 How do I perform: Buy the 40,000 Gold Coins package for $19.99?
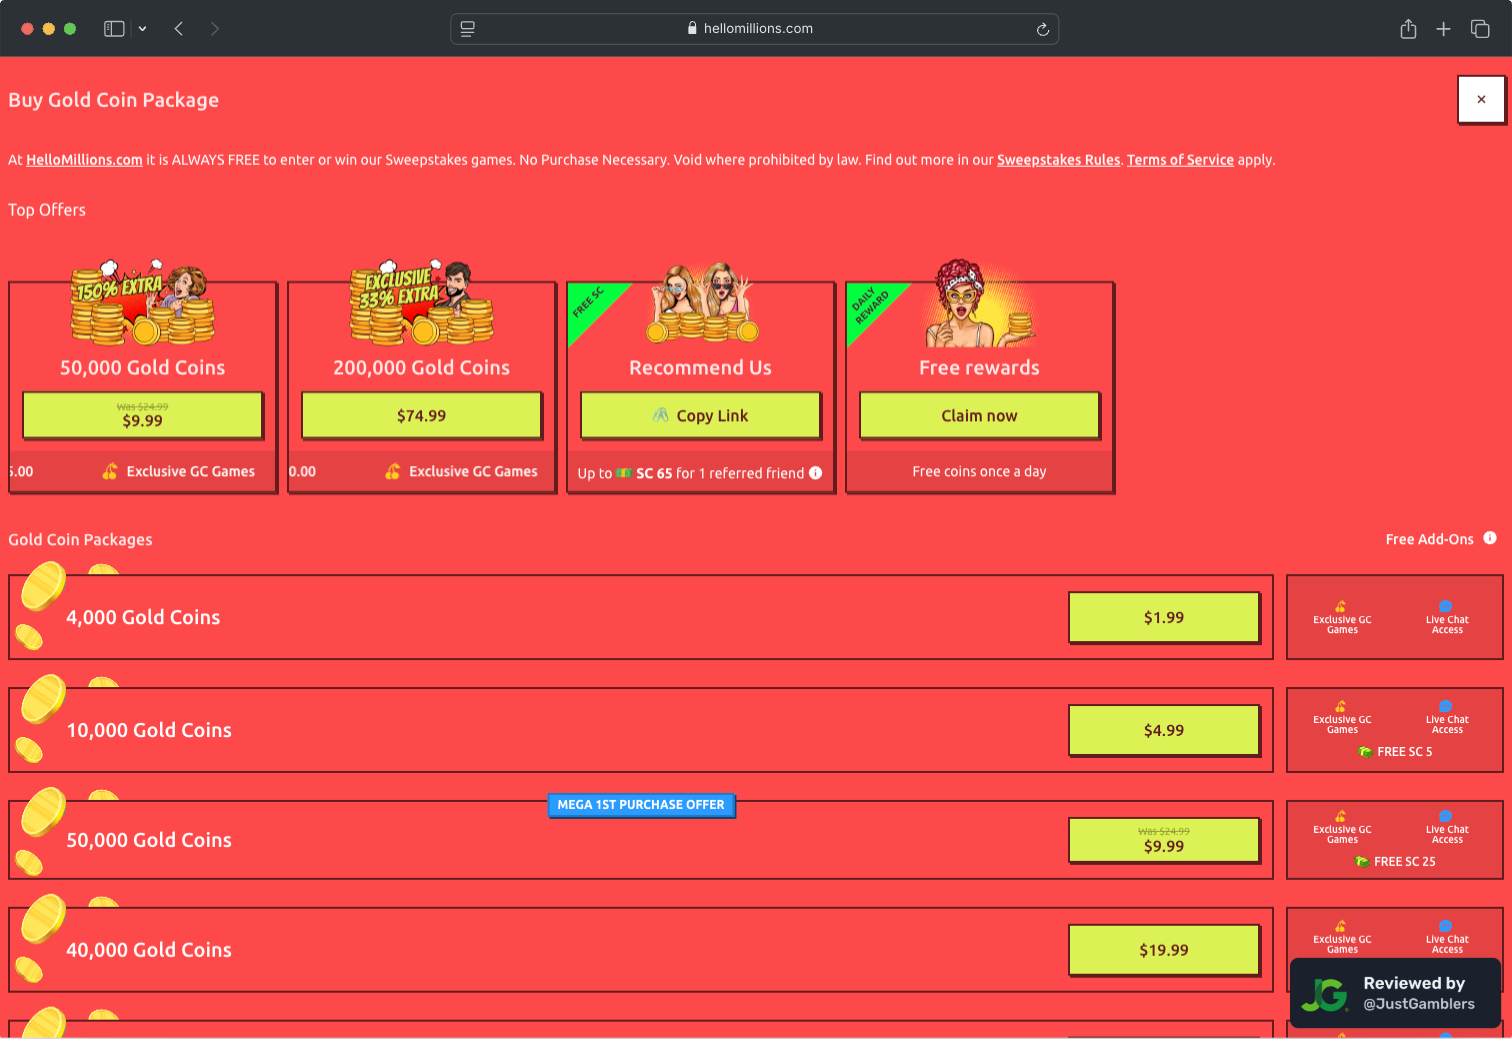coord(1164,950)
